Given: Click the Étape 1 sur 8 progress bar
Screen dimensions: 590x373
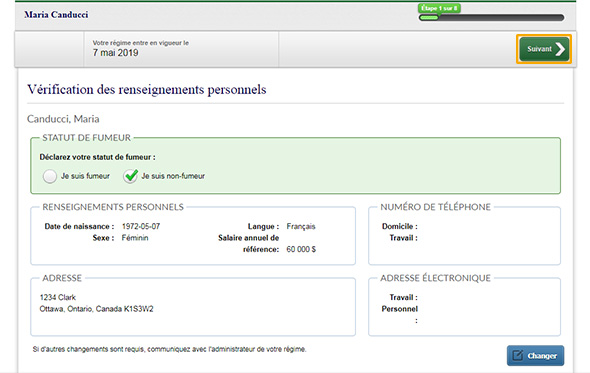Looking at the screenshot, I should (x=491, y=18).
